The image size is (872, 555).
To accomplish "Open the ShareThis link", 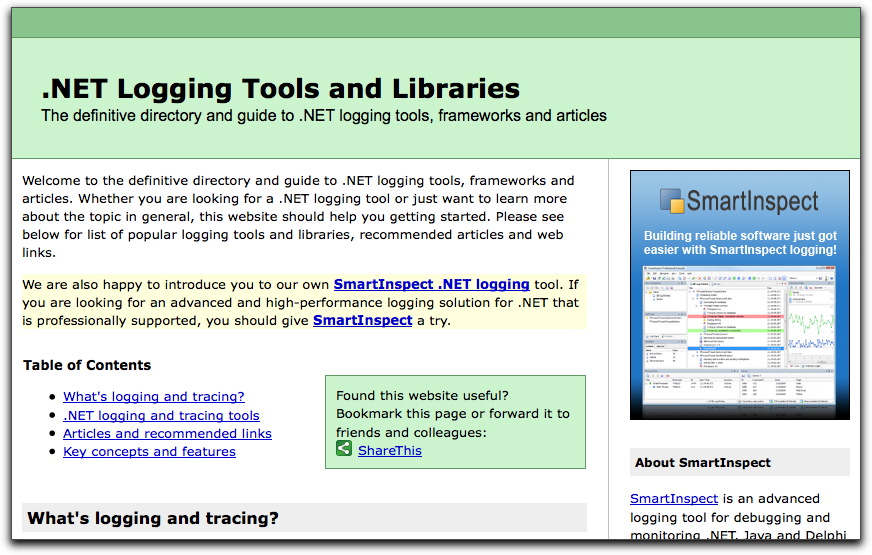I will 390,450.
